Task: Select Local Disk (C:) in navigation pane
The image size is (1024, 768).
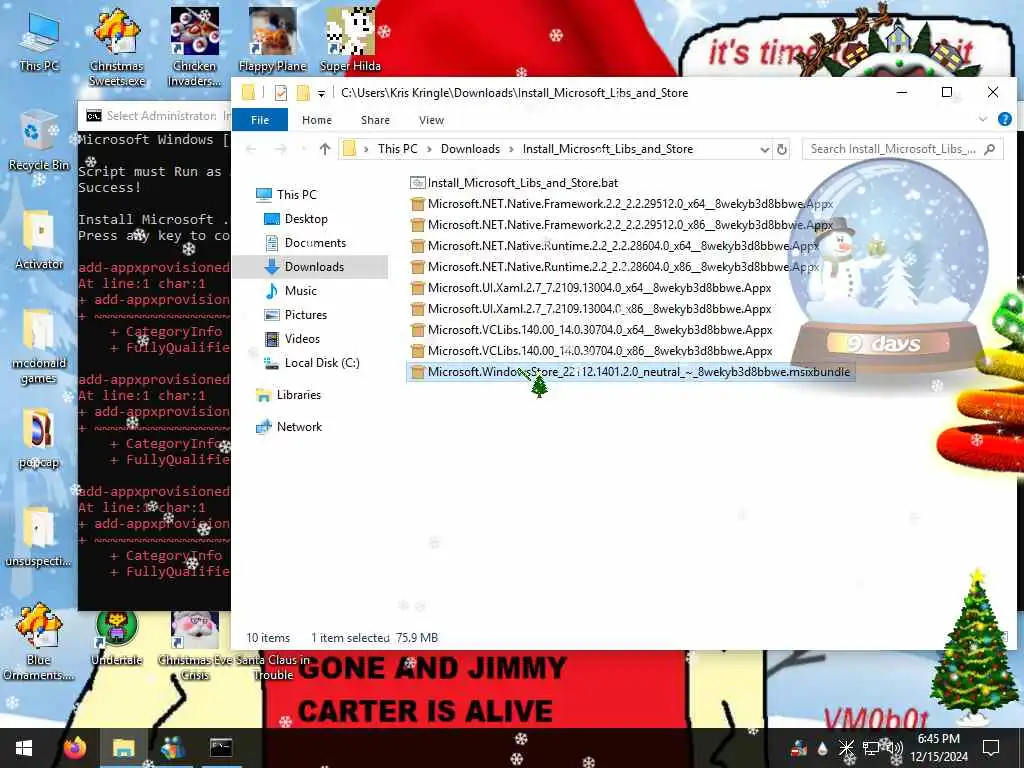Action: [321, 362]
